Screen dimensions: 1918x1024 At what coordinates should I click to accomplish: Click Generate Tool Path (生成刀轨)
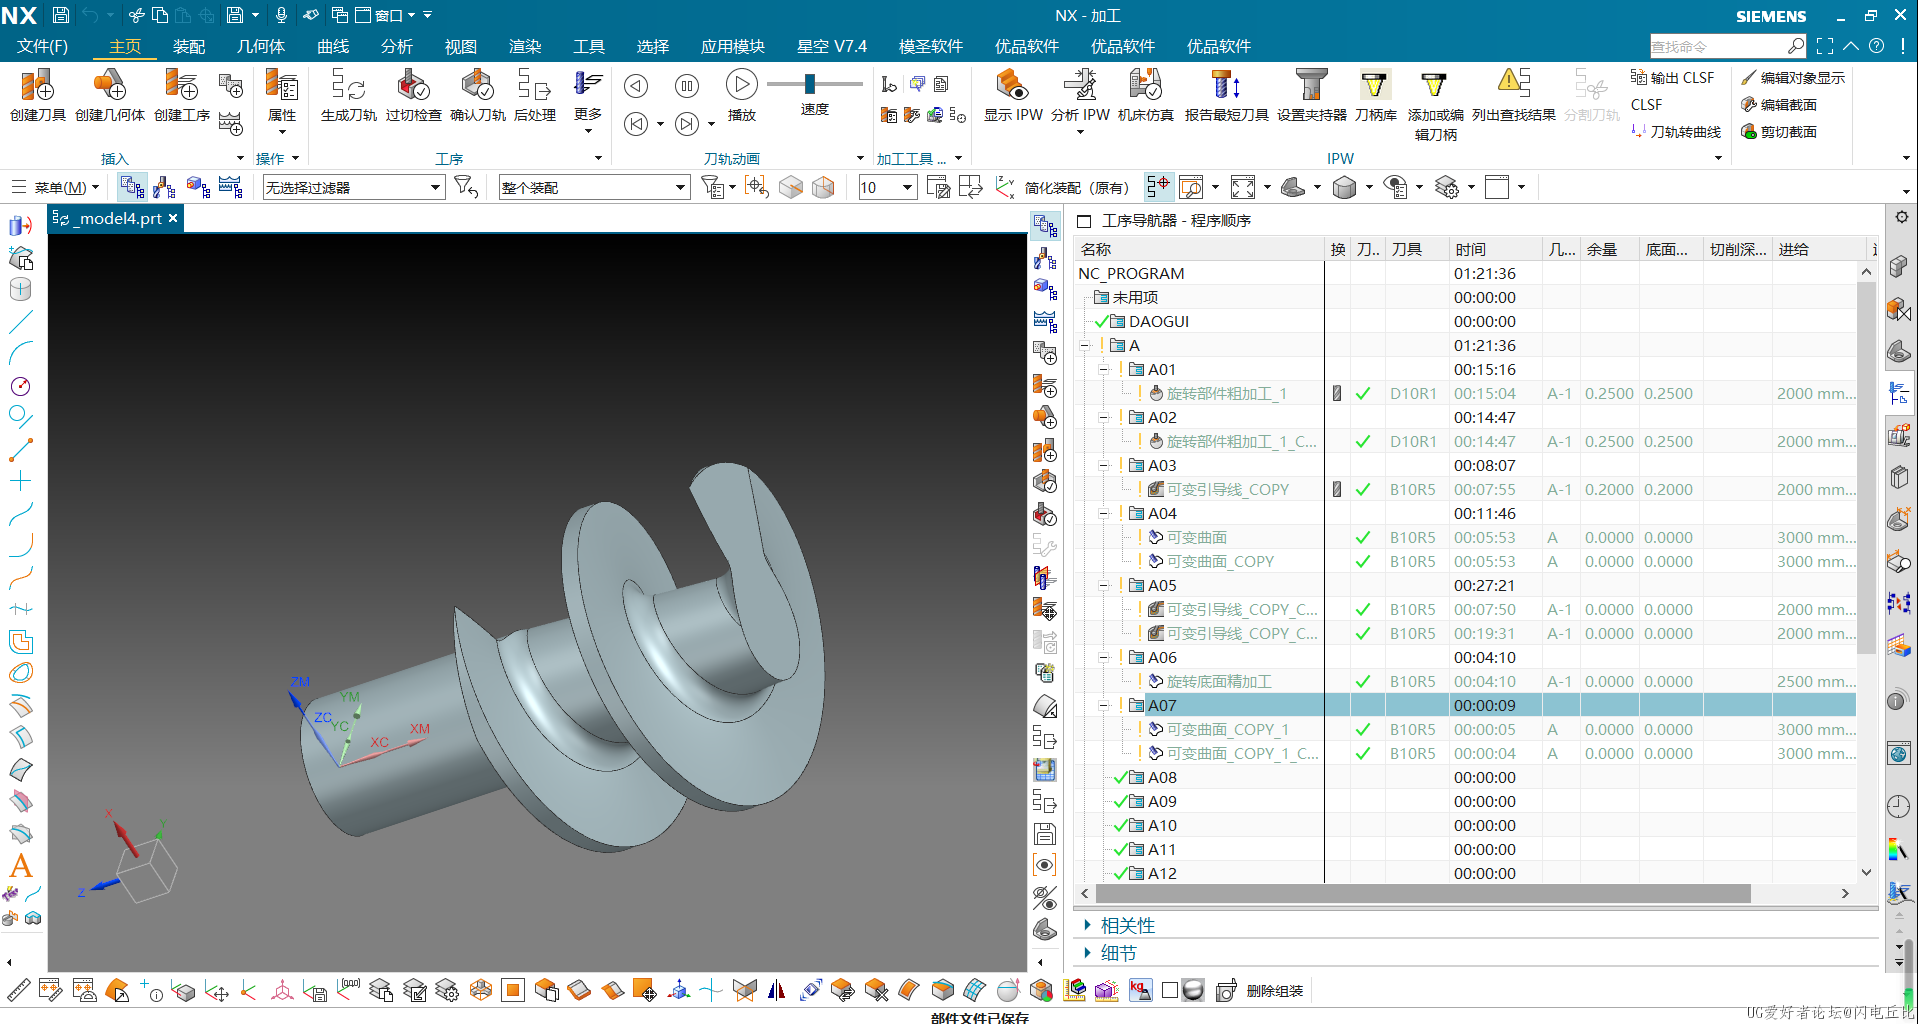[x=348, y=95]
